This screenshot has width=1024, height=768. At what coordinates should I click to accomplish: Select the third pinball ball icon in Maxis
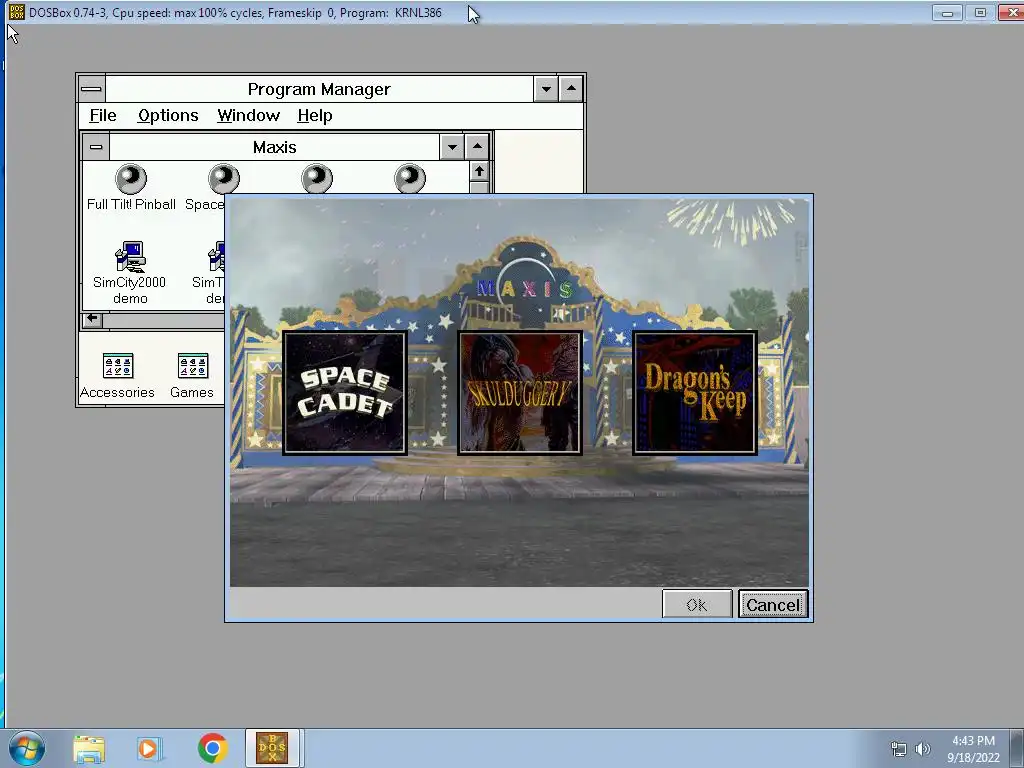tap(317, 179)
